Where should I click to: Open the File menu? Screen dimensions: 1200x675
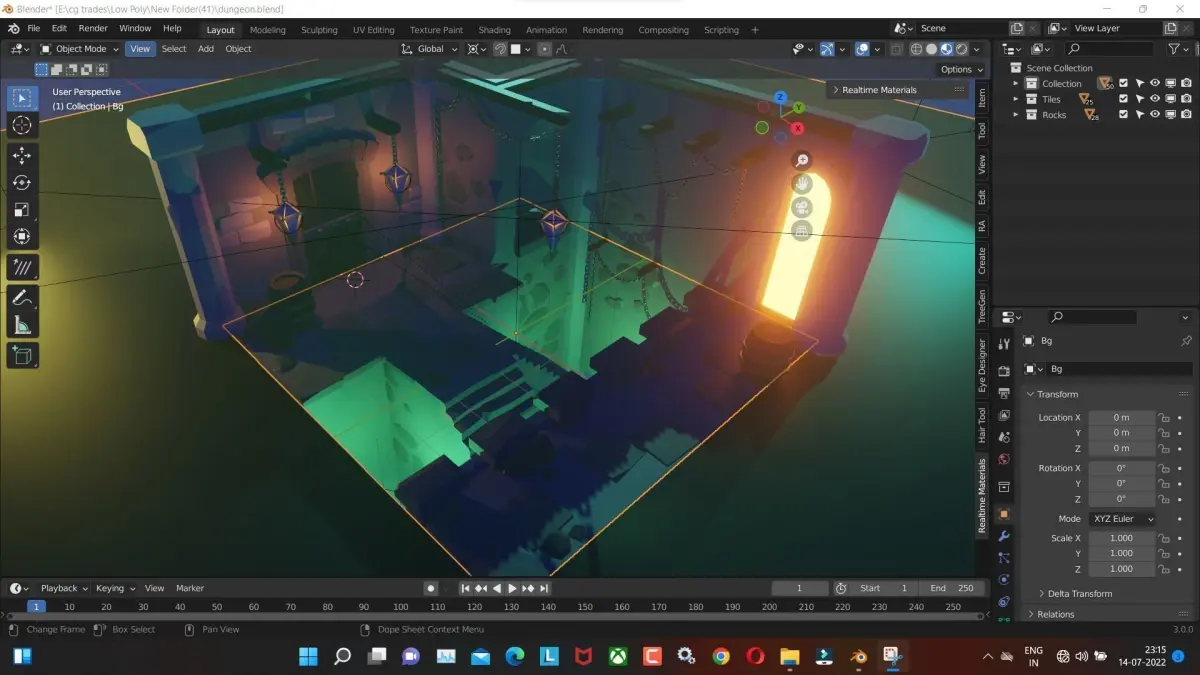(x=33, y=28)
